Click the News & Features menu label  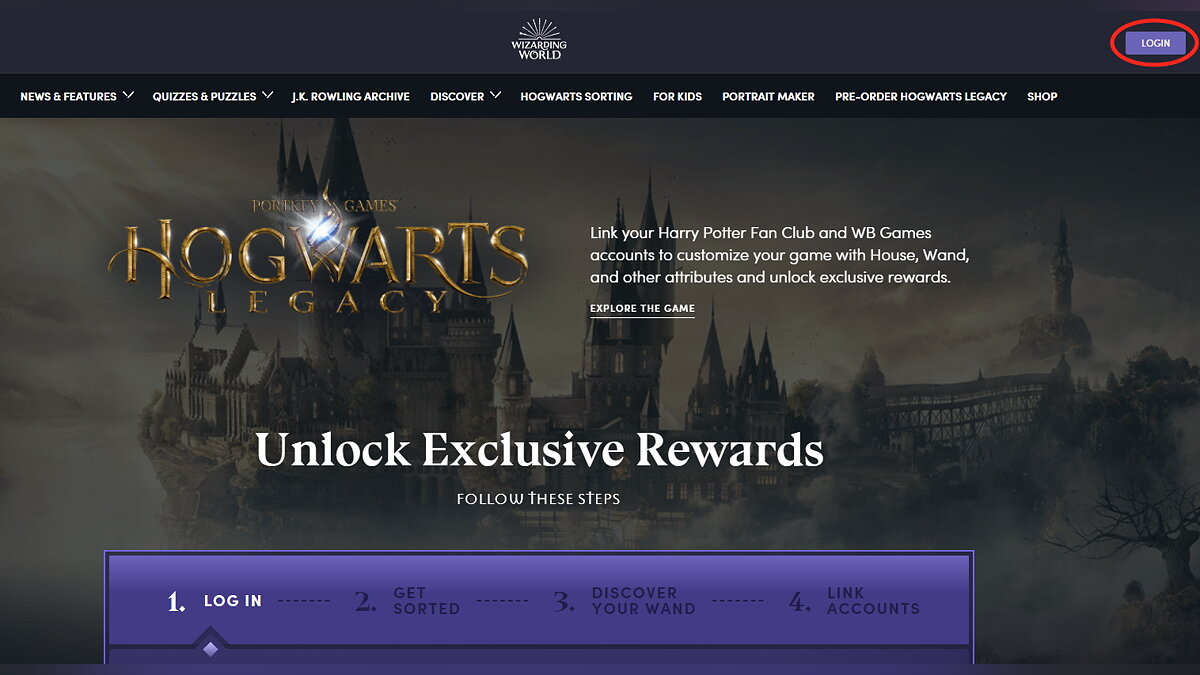[x=68, y=97]
